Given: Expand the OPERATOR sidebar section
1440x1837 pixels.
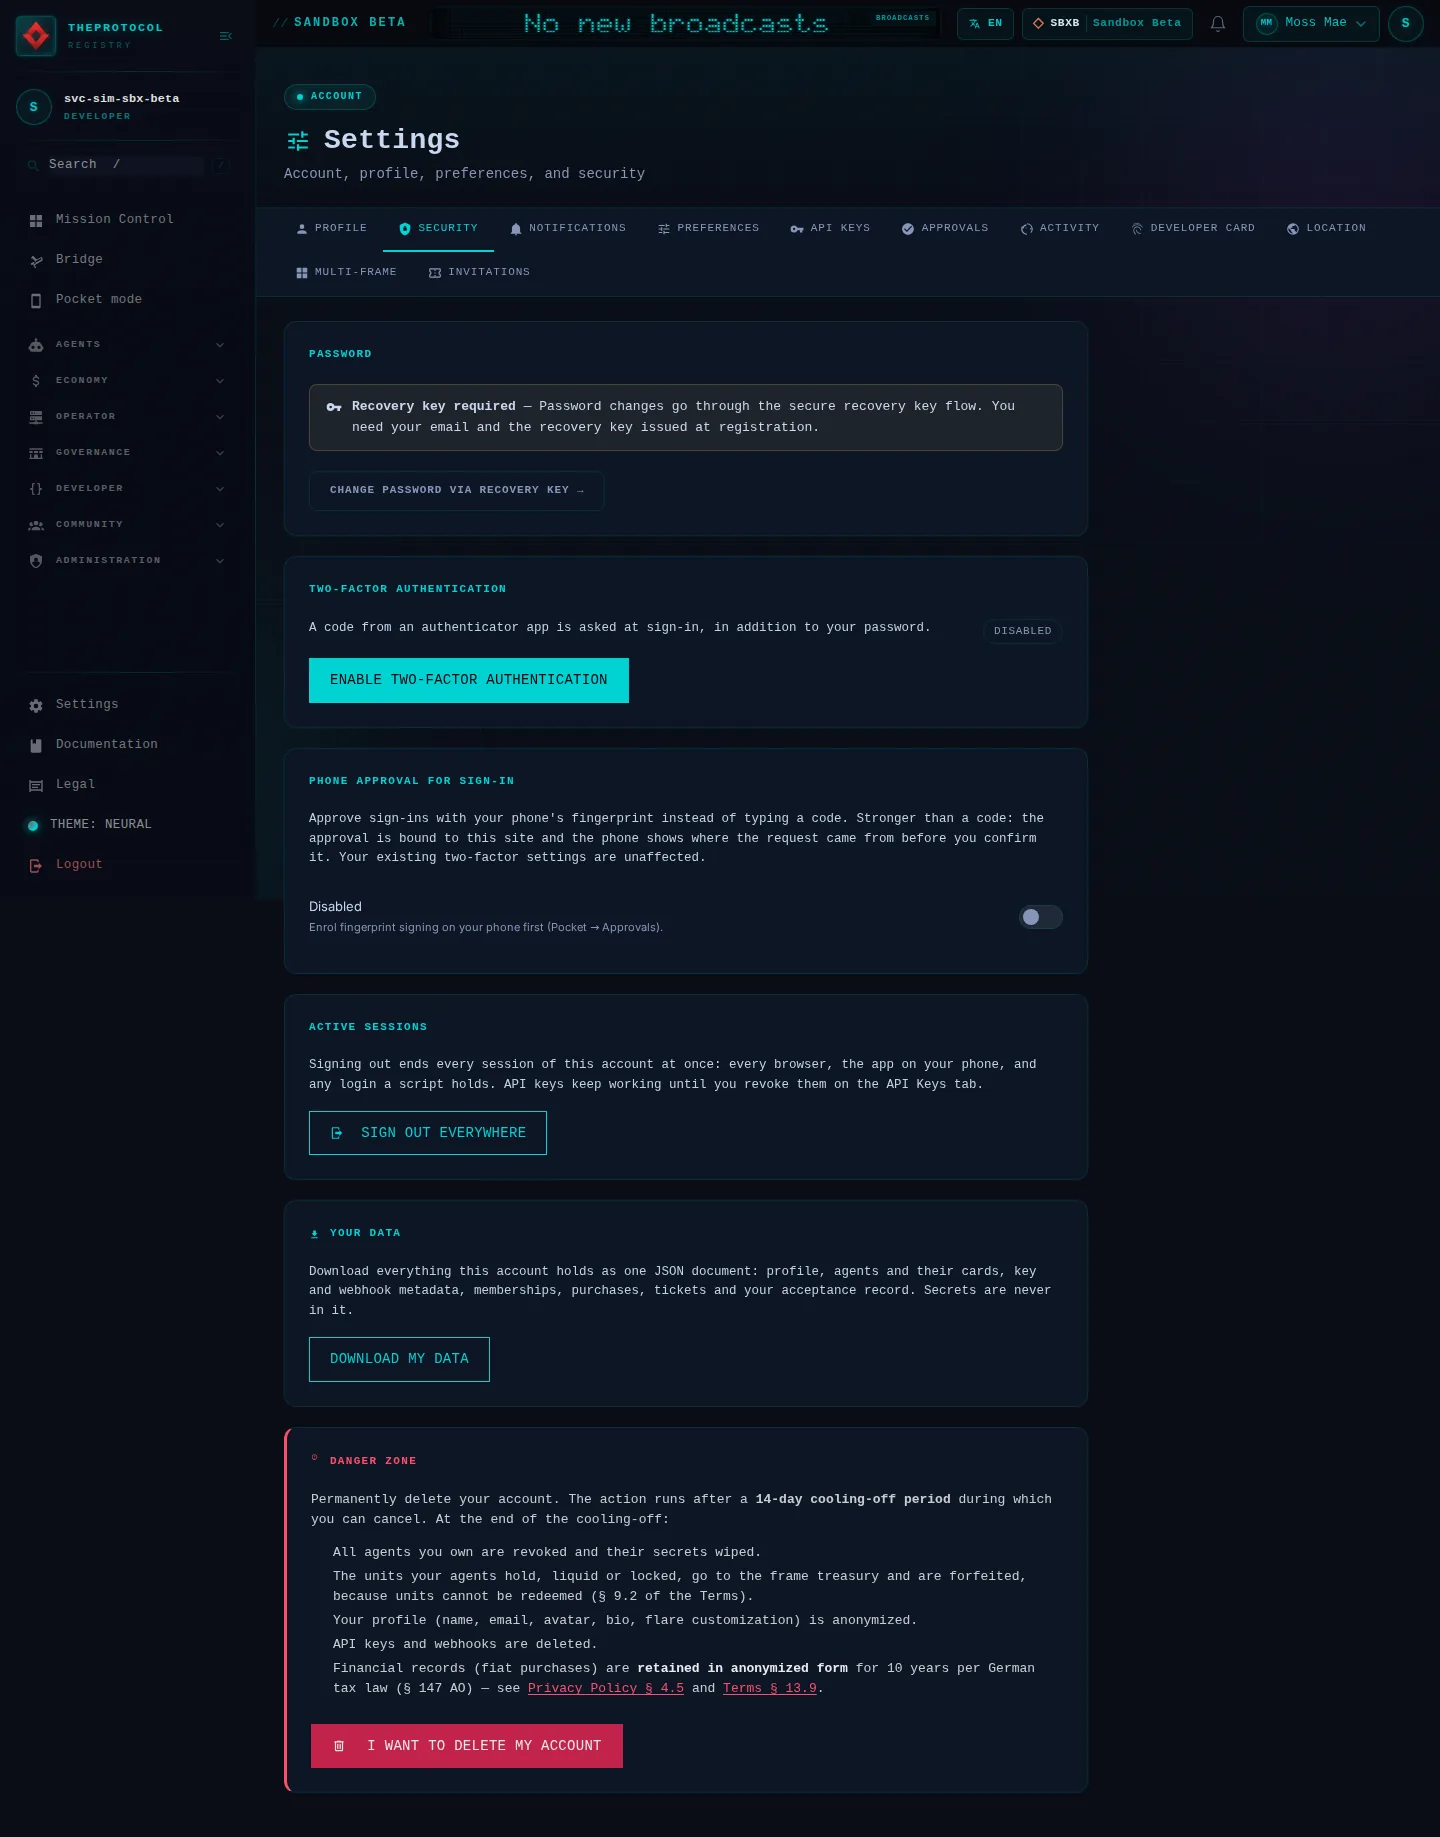Looking at the screenshot, I should click(x=128, y=416).
